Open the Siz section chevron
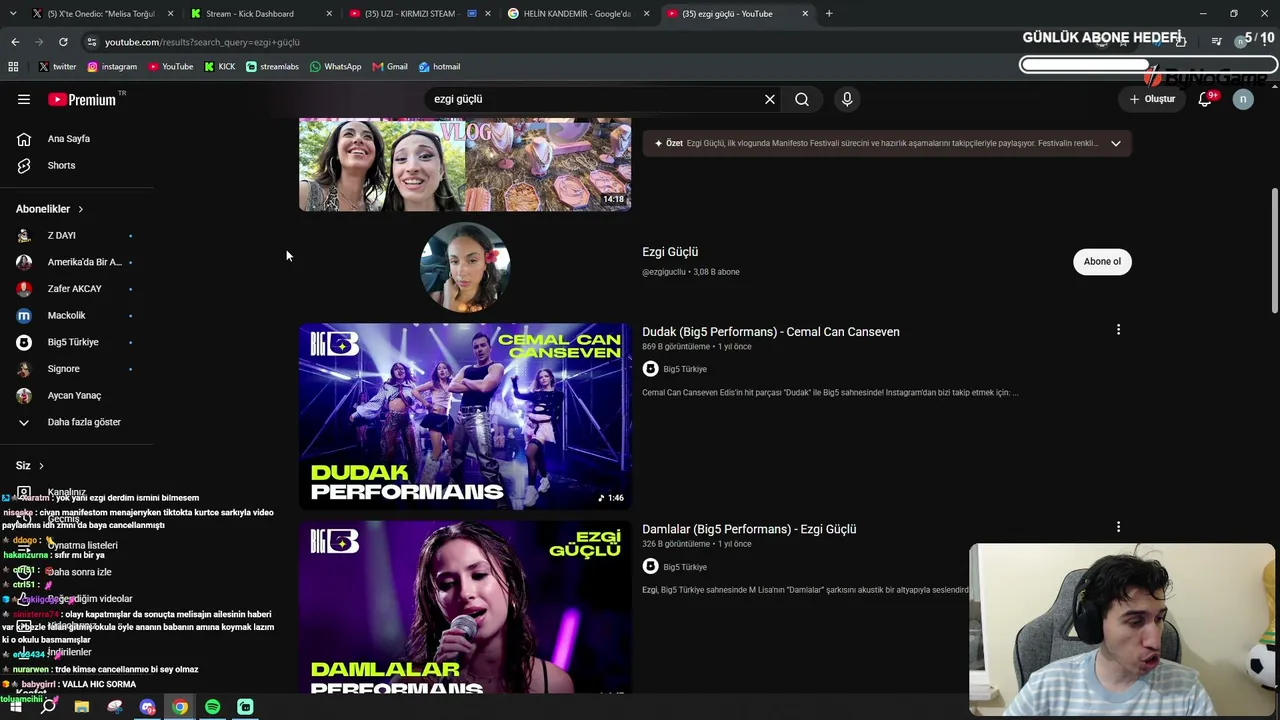The height and width of the screenshot is (720, 1280). 41,466
